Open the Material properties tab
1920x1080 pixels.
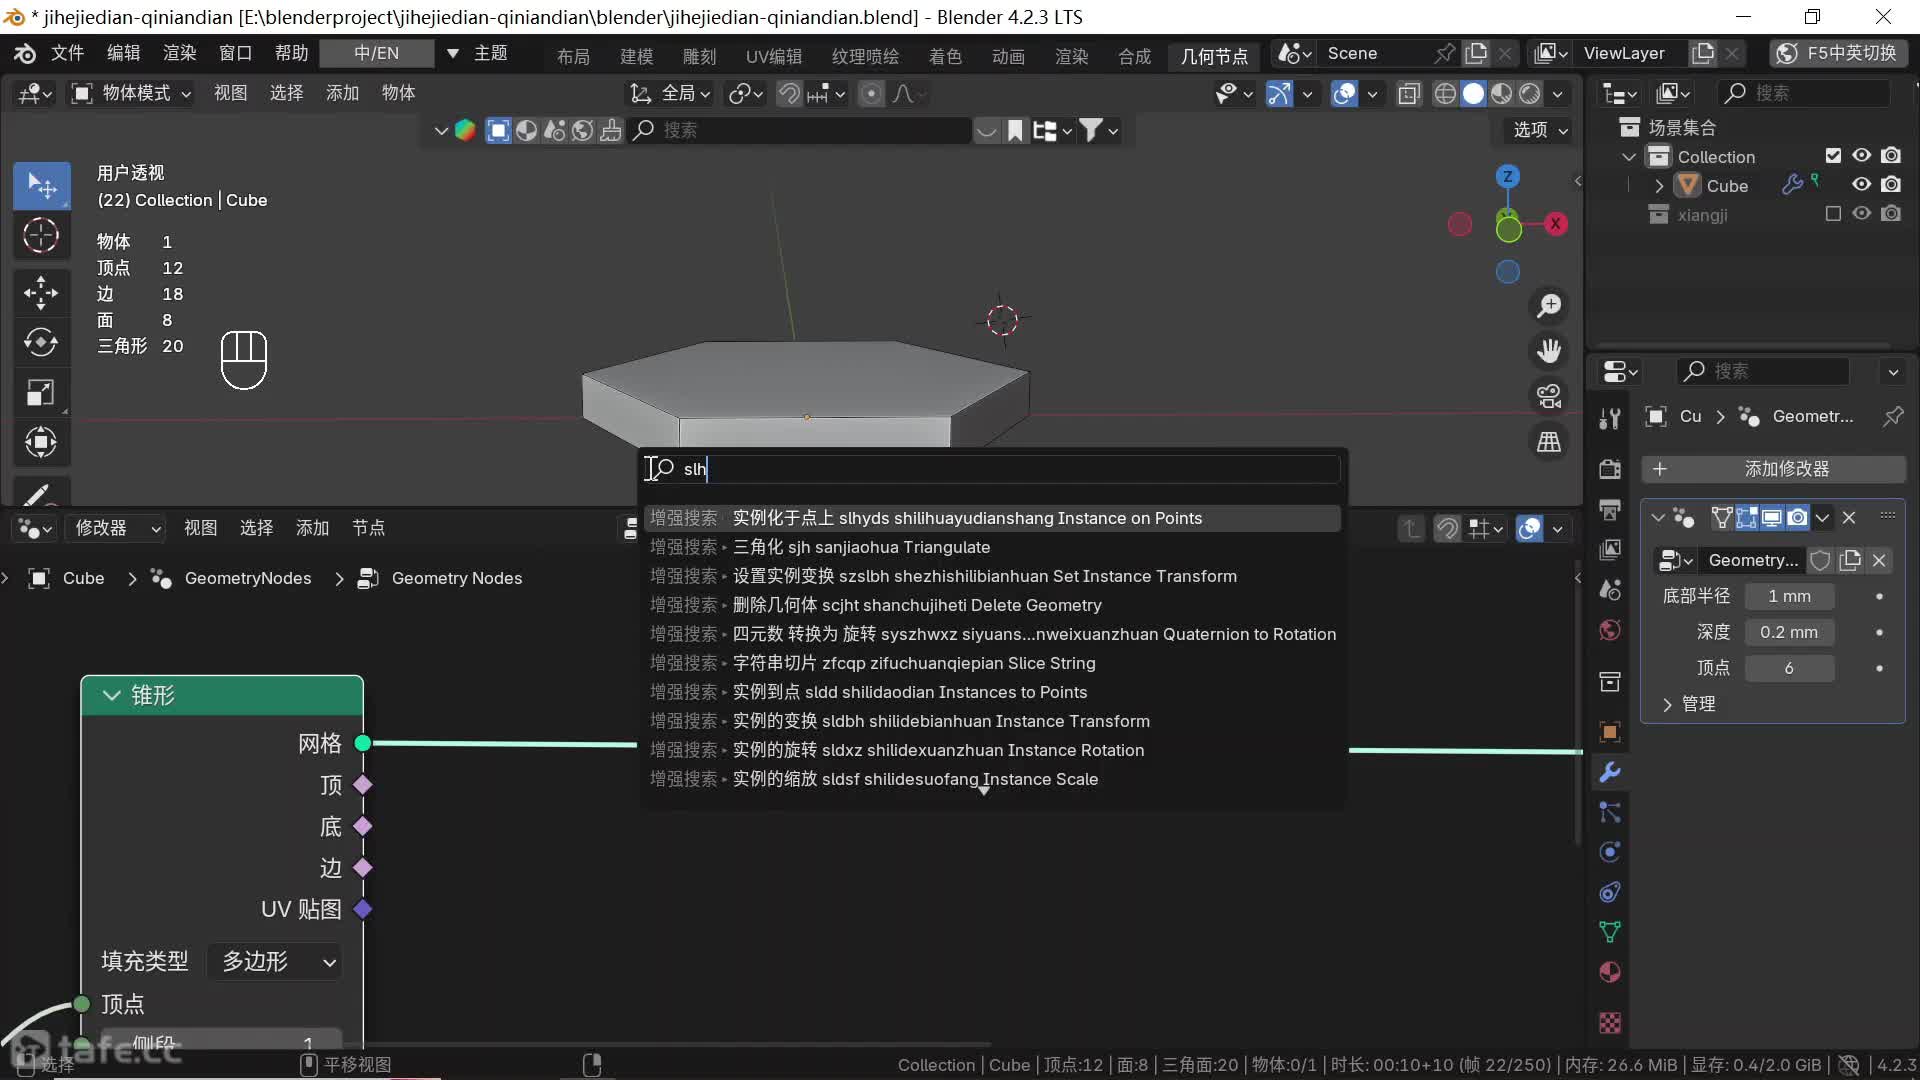1610,972
